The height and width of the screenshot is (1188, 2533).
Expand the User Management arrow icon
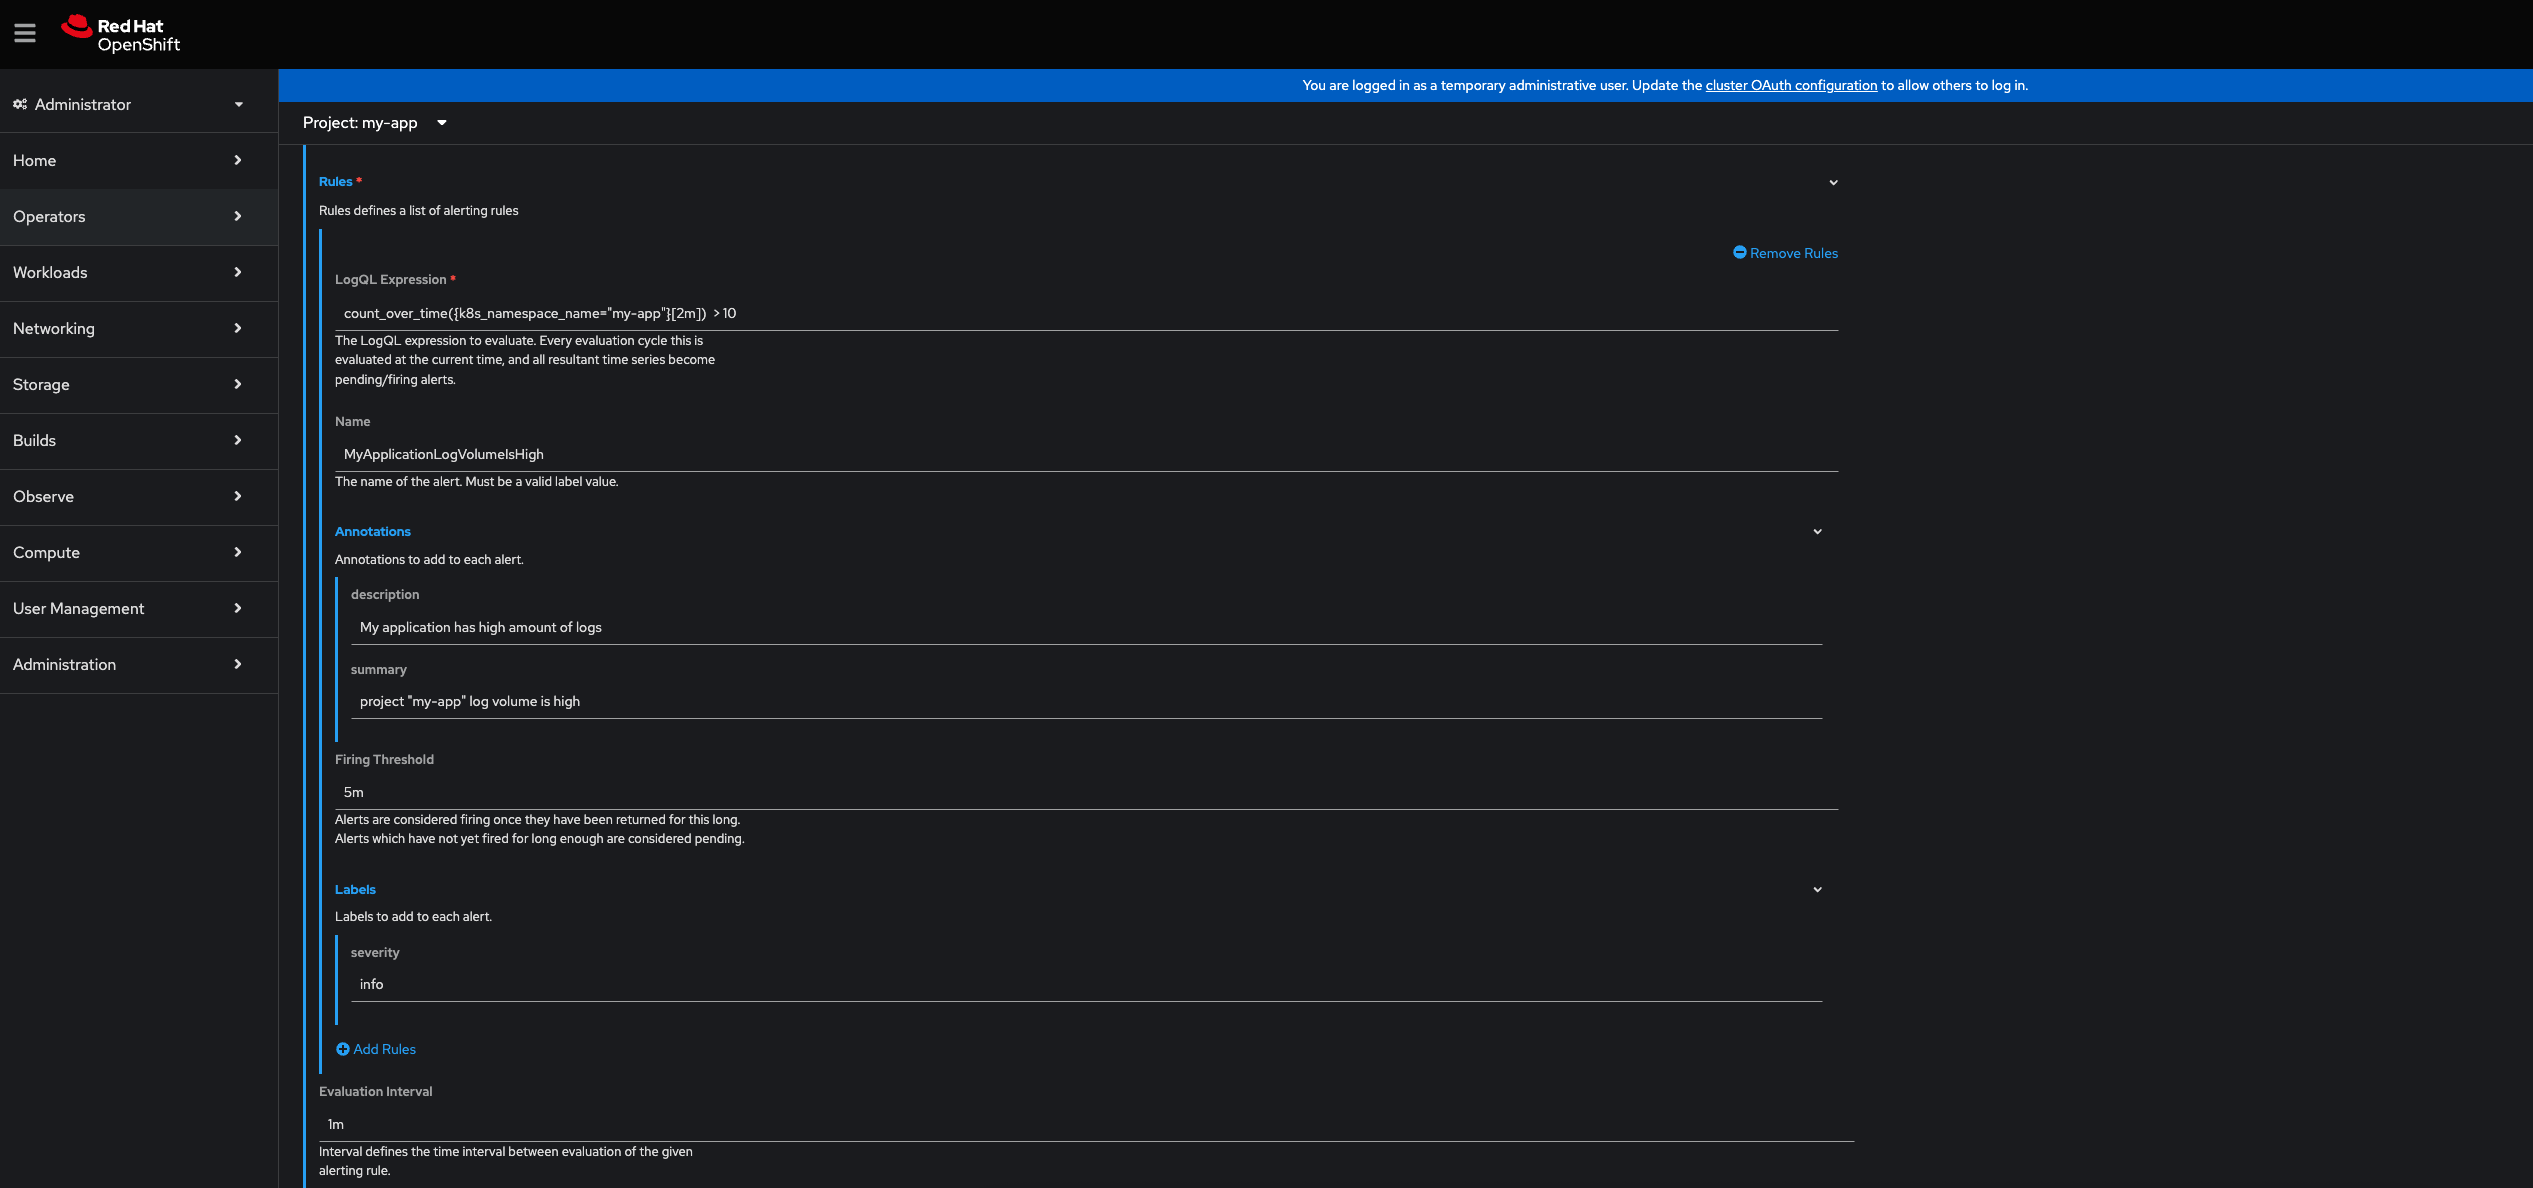238,608
